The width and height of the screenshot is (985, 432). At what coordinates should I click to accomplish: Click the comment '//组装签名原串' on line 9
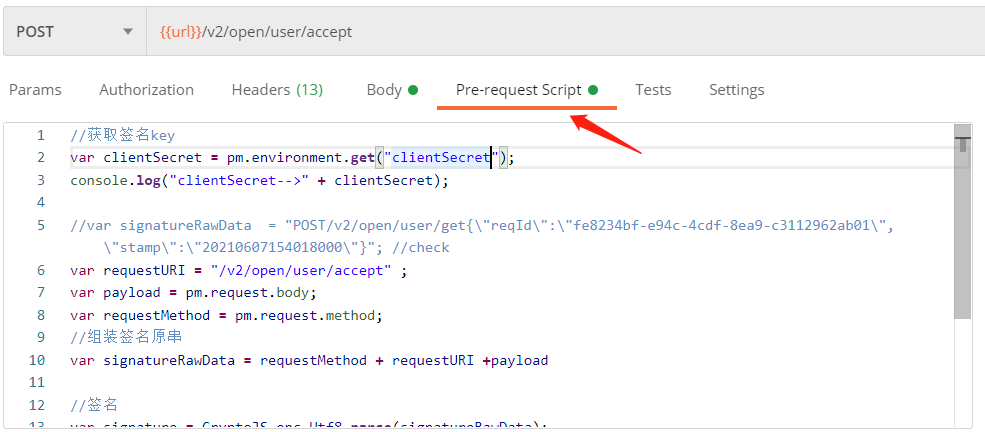[126, 337]
